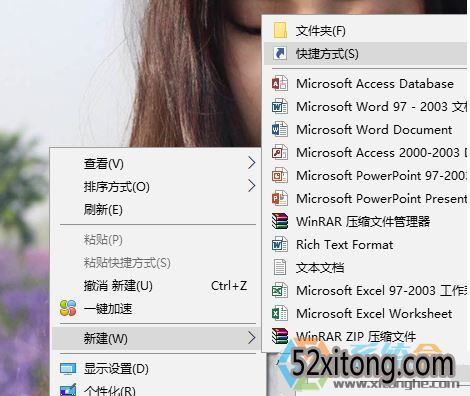Click the Access Database file icon
This screenshot has height=396, width=470.
pos(280,83)
